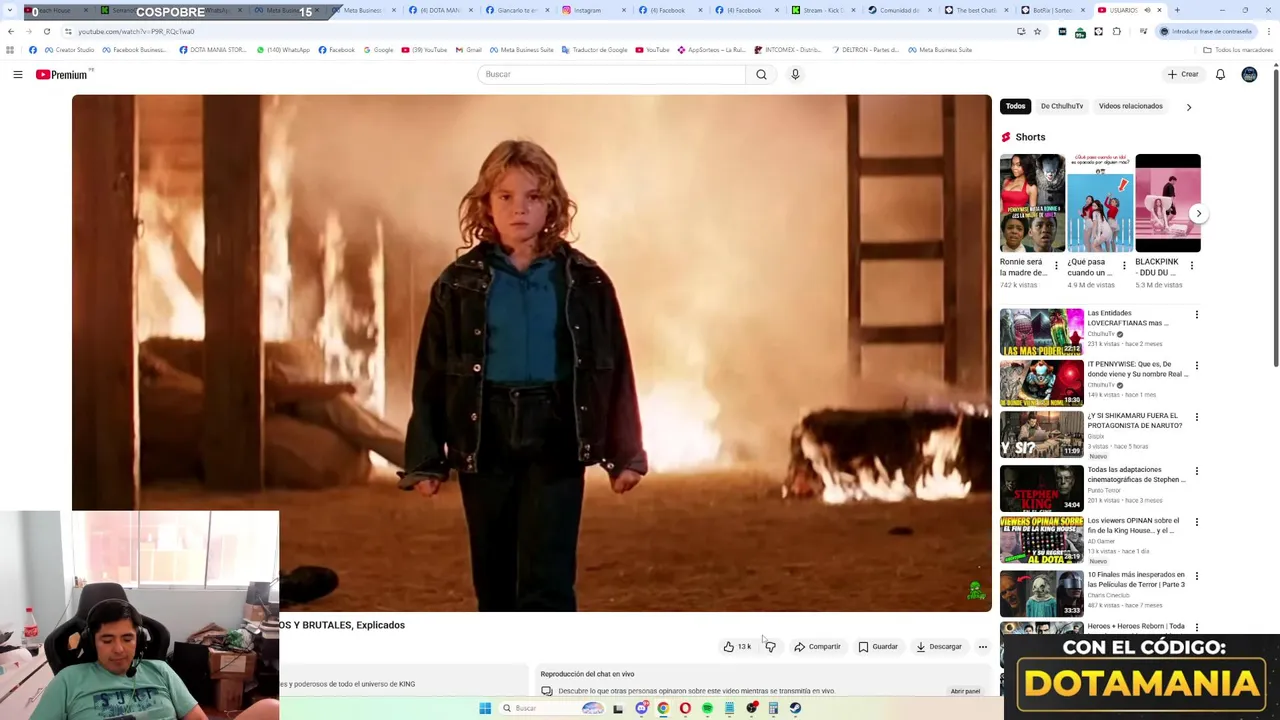The width and height of the screenshot is (1280, 720).
Task: Open Los viewers OPINAN video thumbnail
Action: point(1041,539)
